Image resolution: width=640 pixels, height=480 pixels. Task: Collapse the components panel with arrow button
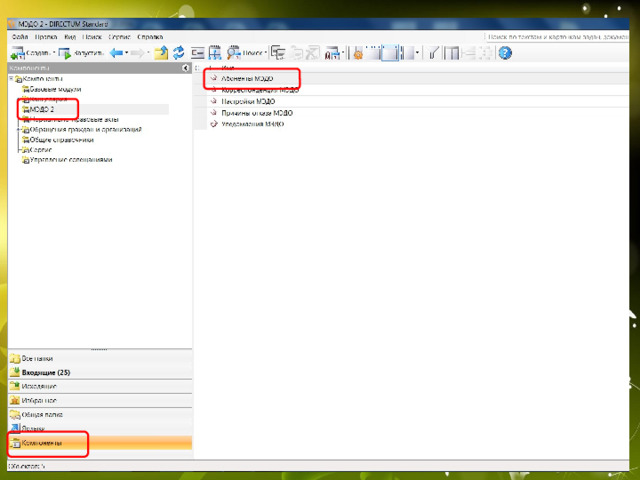pyautogui.click(x=186, y=67)
